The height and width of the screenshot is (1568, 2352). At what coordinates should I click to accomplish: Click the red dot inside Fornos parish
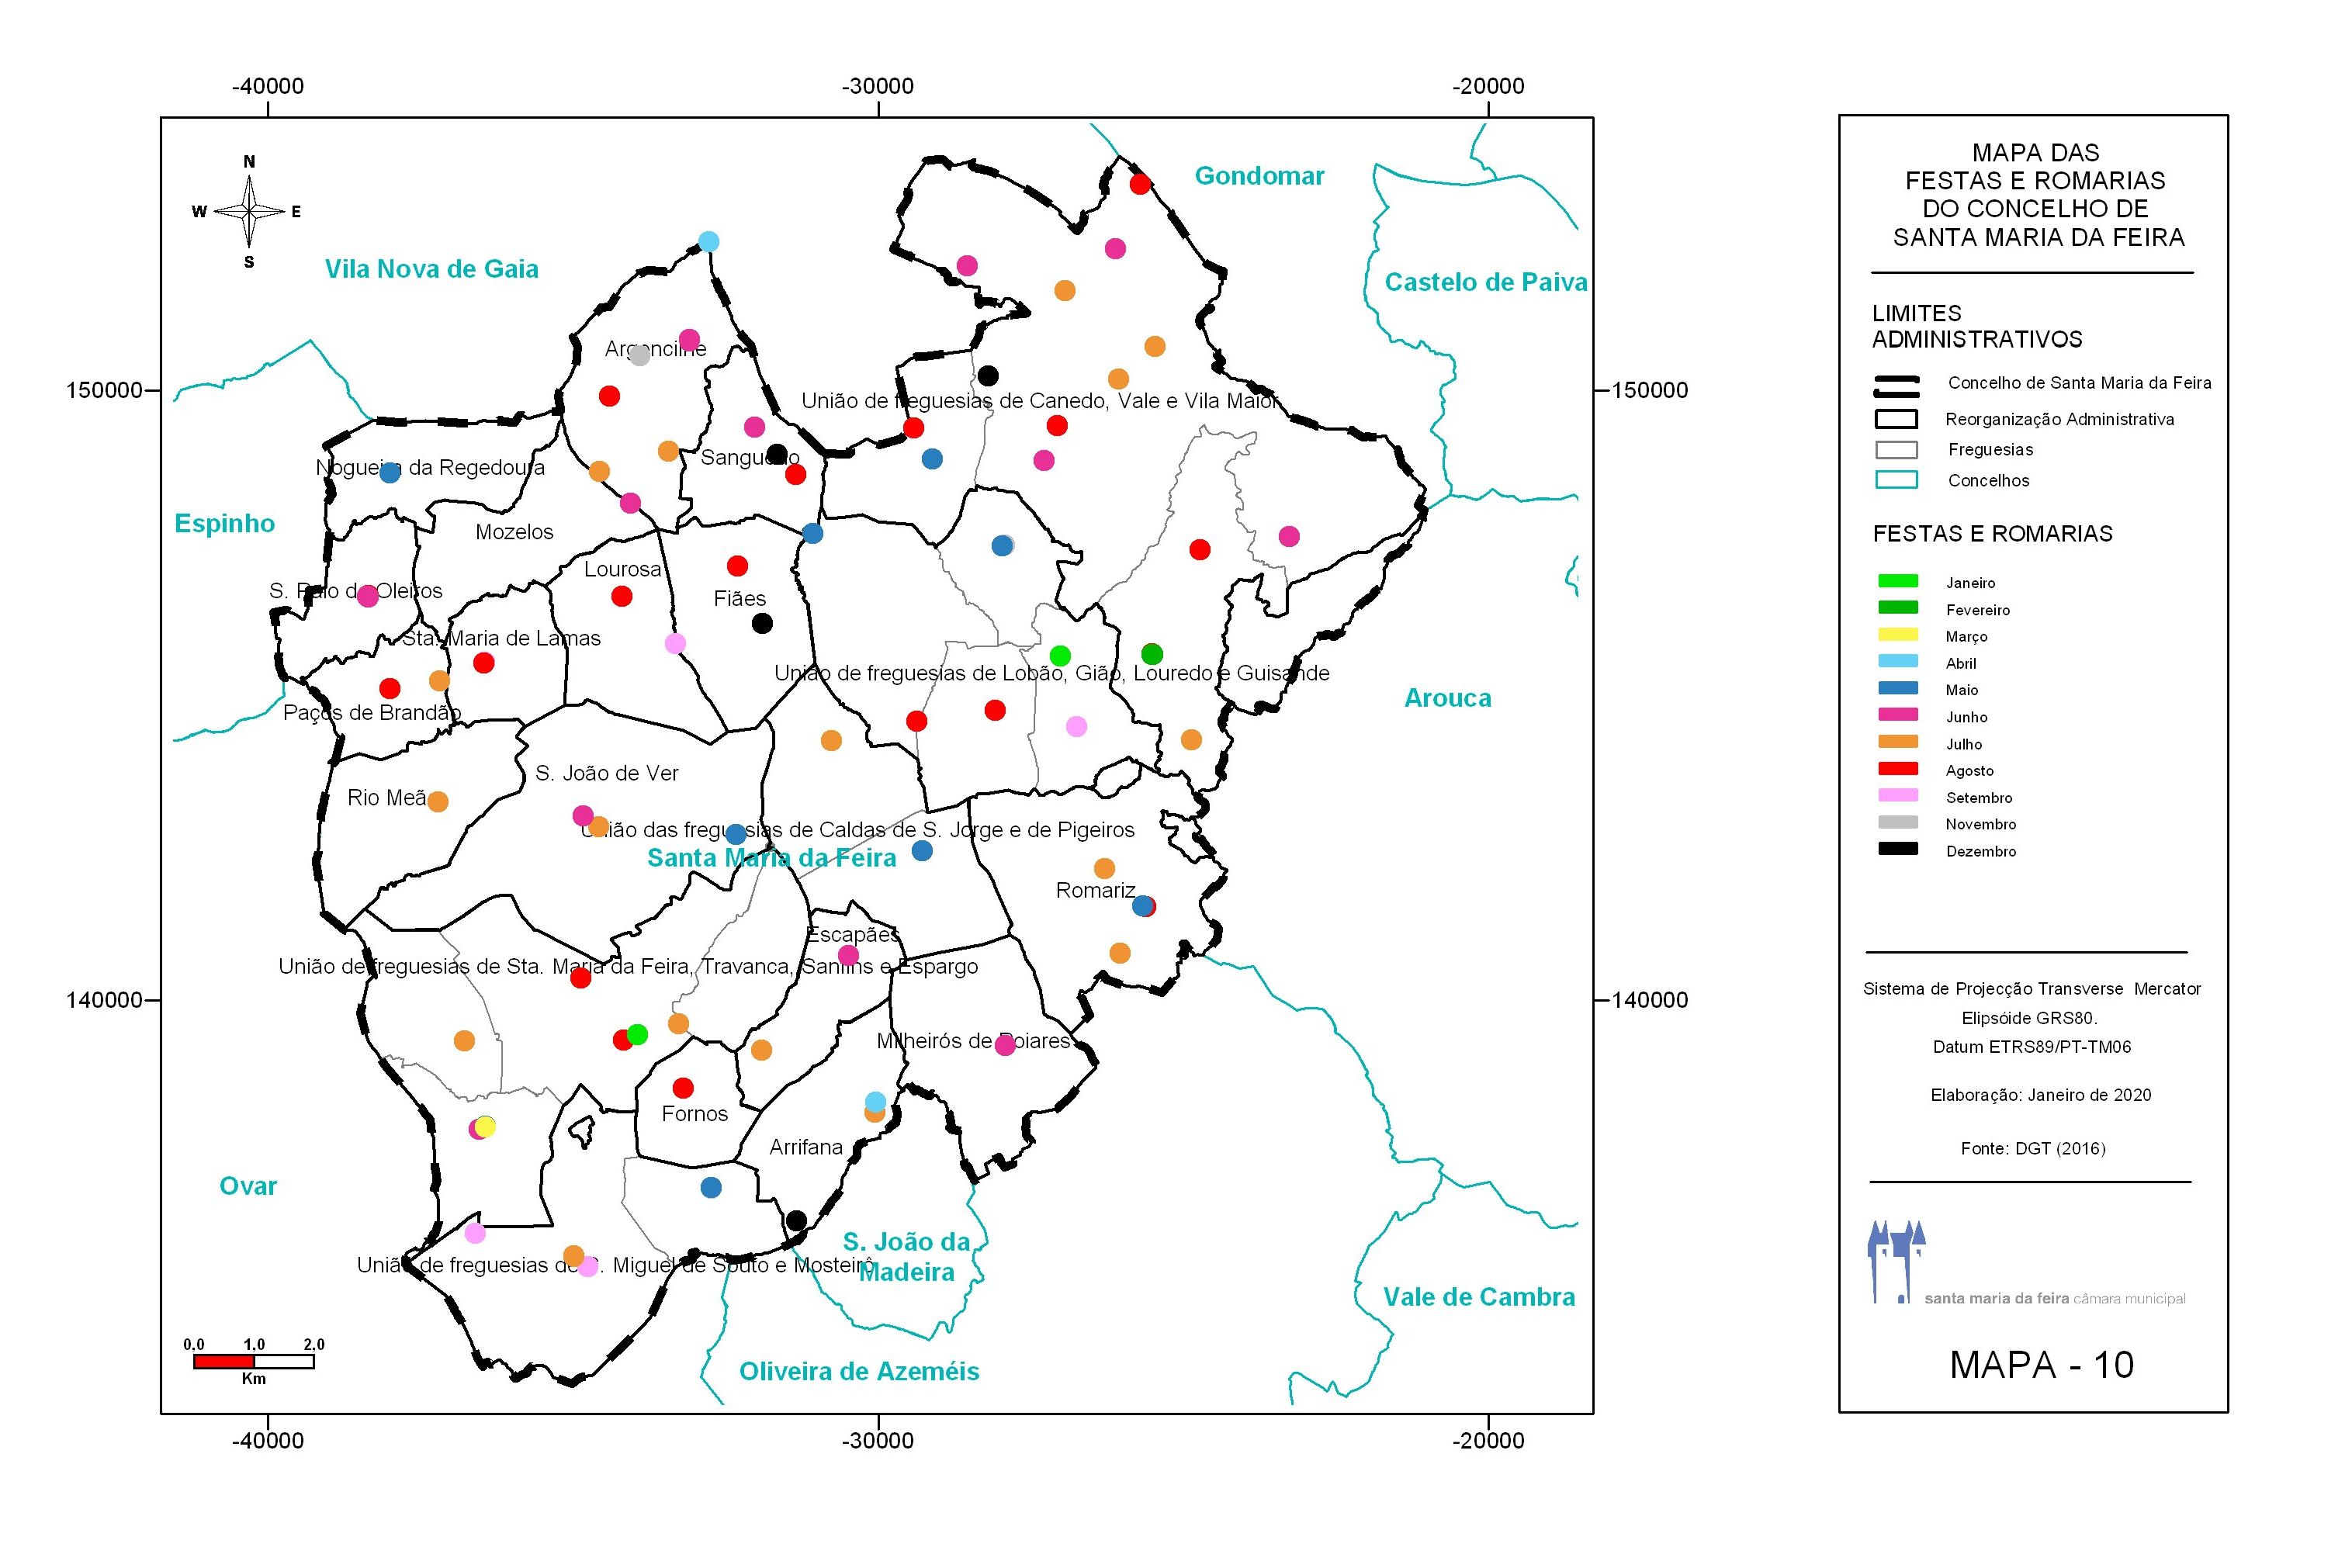[x=683, y=1087]
